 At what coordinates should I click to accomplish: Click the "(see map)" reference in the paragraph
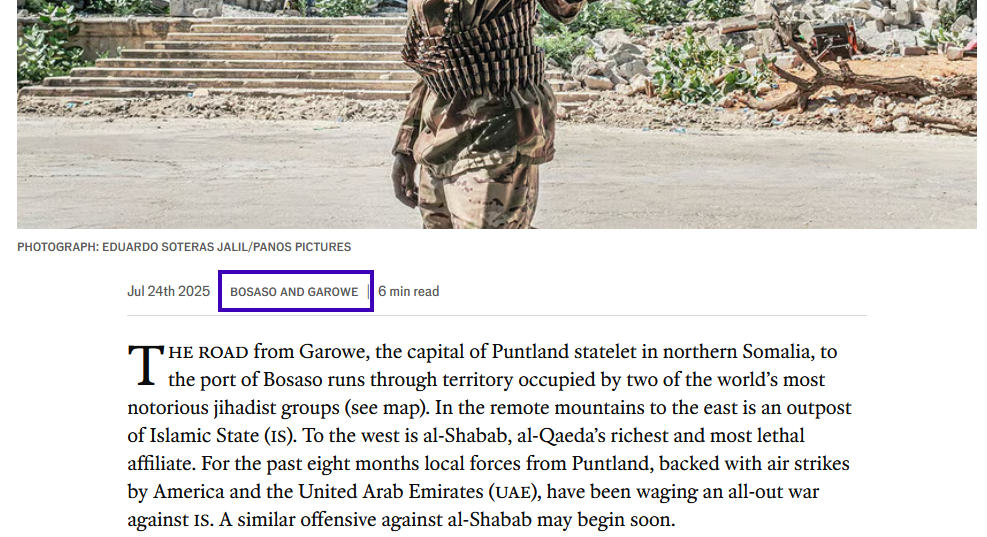386,408
